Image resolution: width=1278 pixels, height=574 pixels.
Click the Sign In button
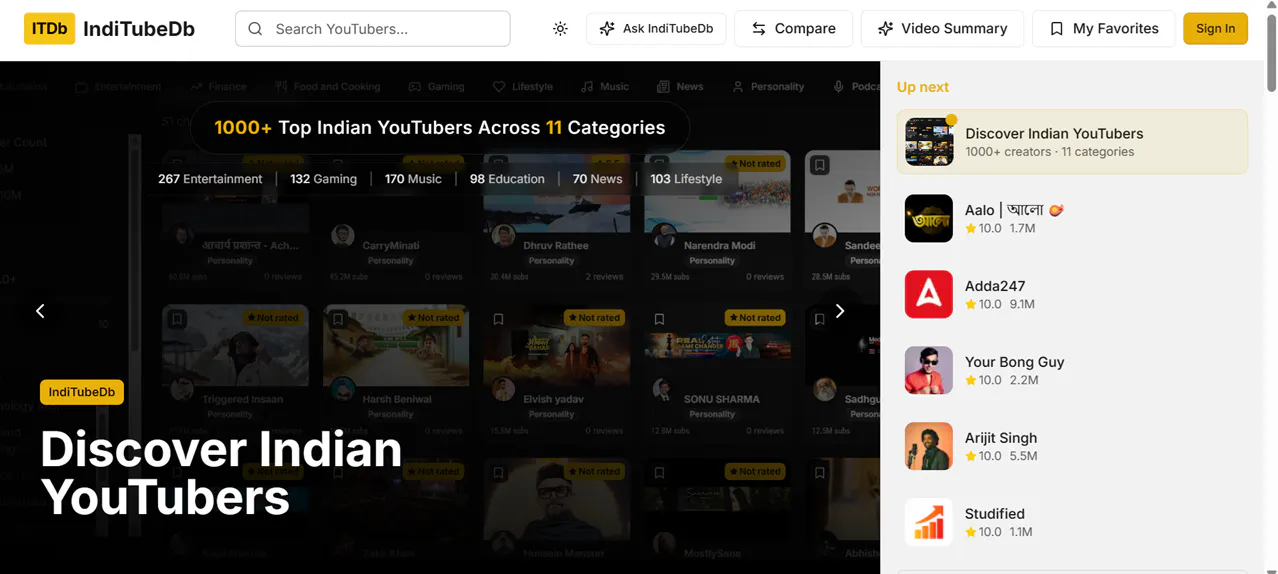(1215, 29)
